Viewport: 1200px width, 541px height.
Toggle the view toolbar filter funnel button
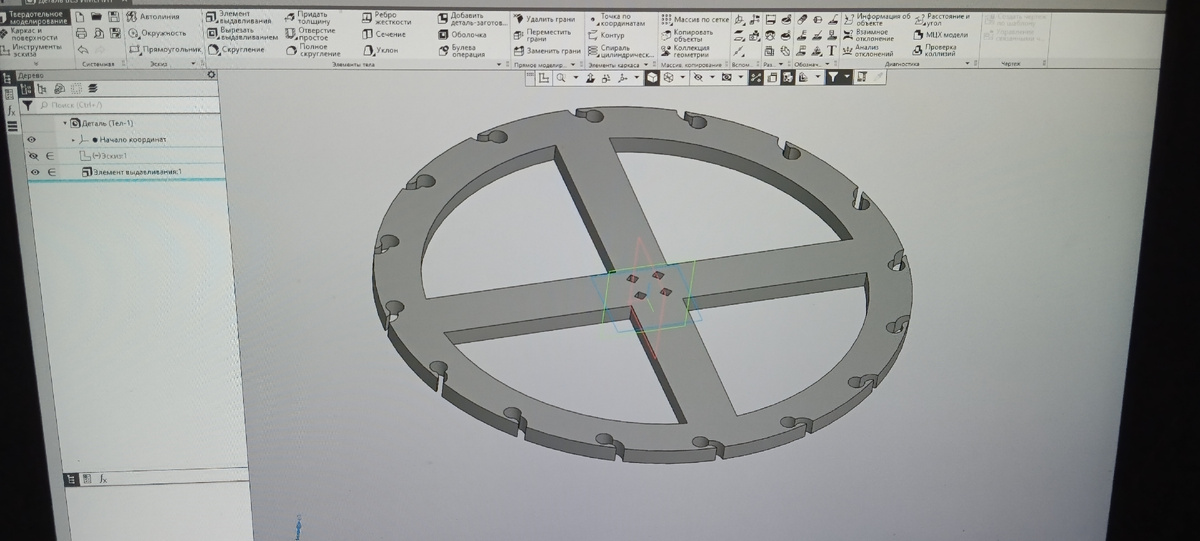tap(832, 77)
